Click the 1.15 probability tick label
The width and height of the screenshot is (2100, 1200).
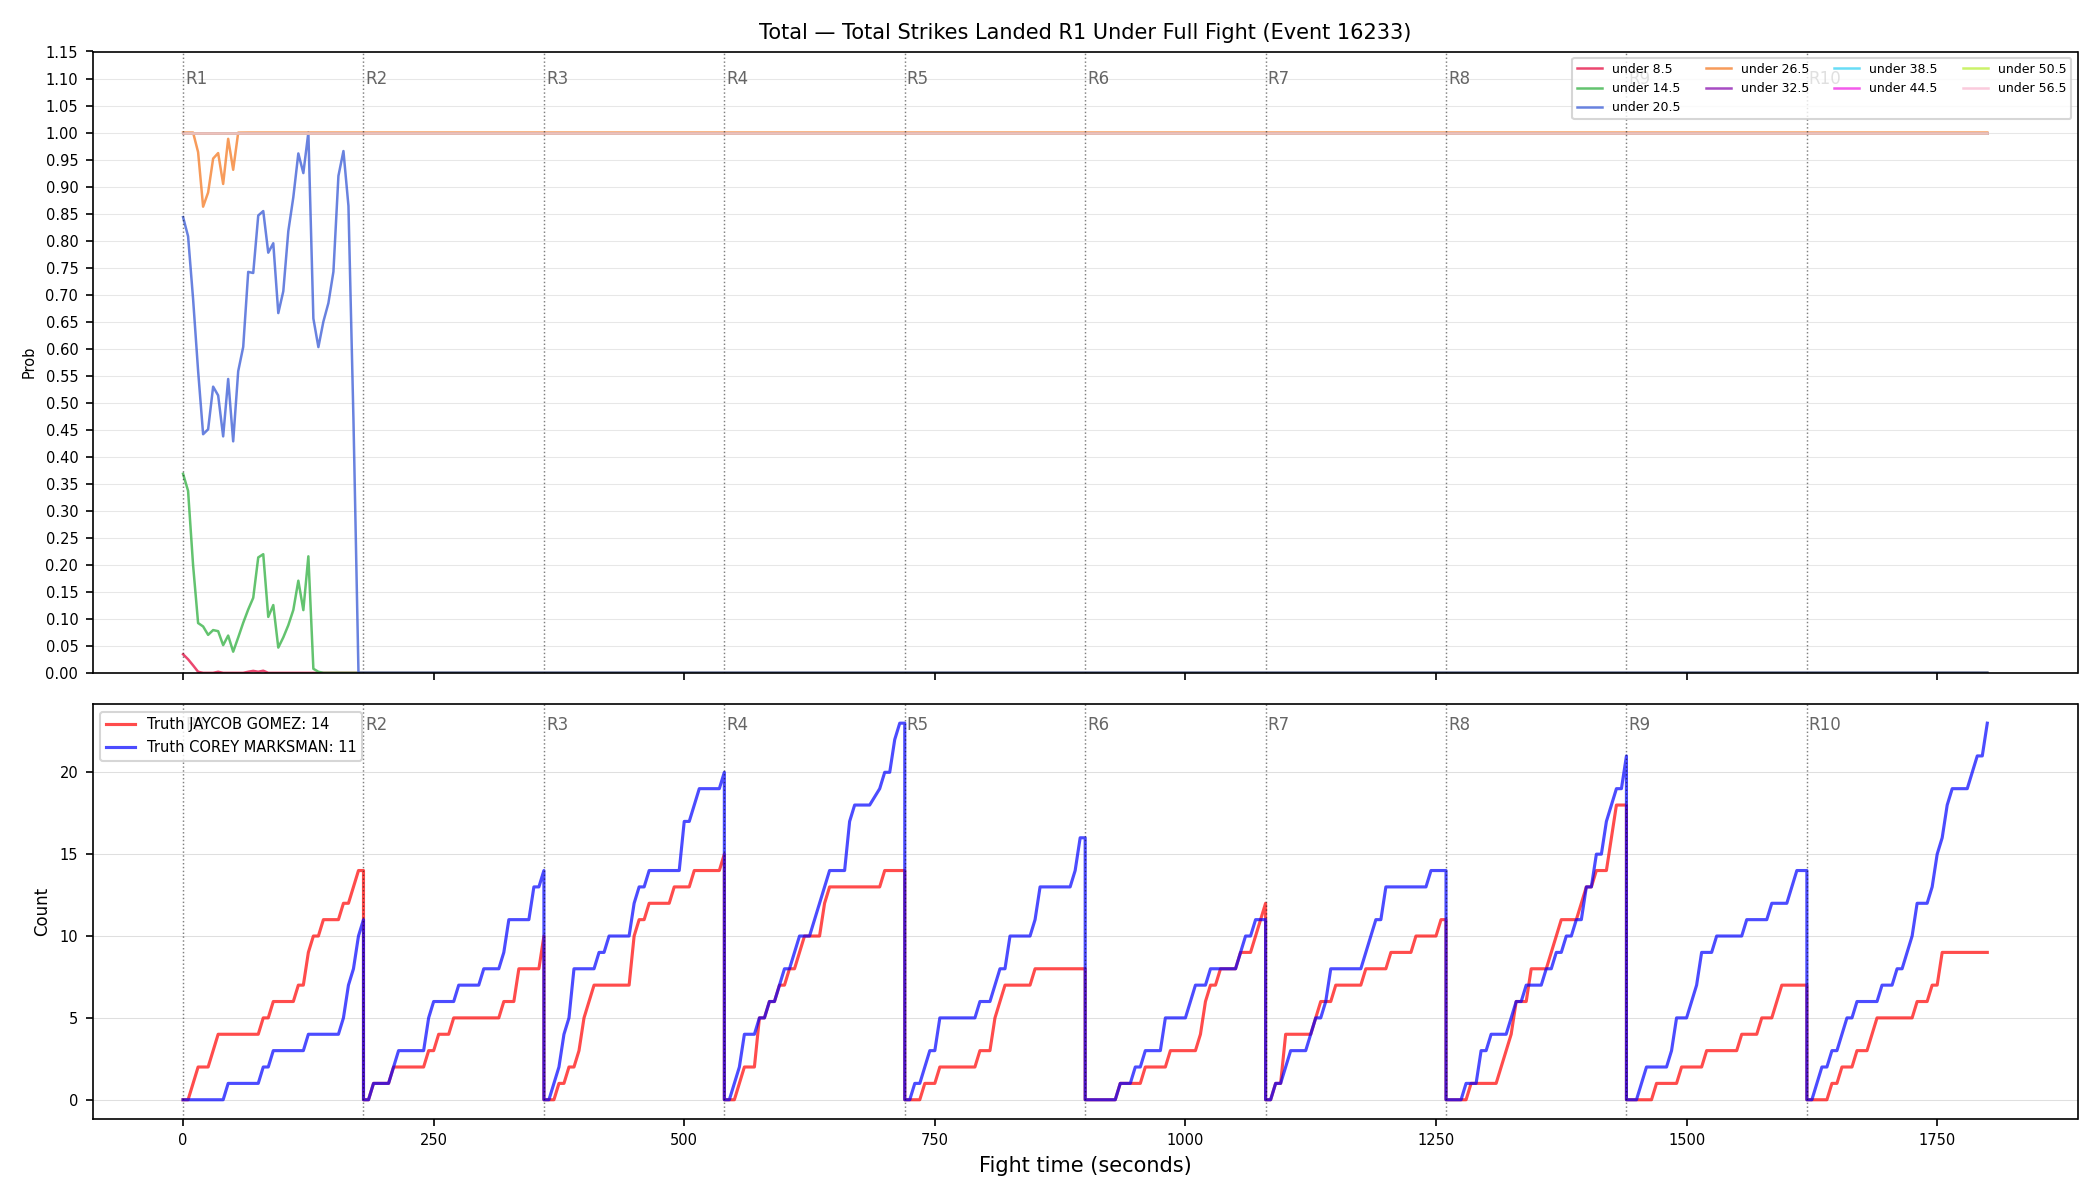pos(62,52)
